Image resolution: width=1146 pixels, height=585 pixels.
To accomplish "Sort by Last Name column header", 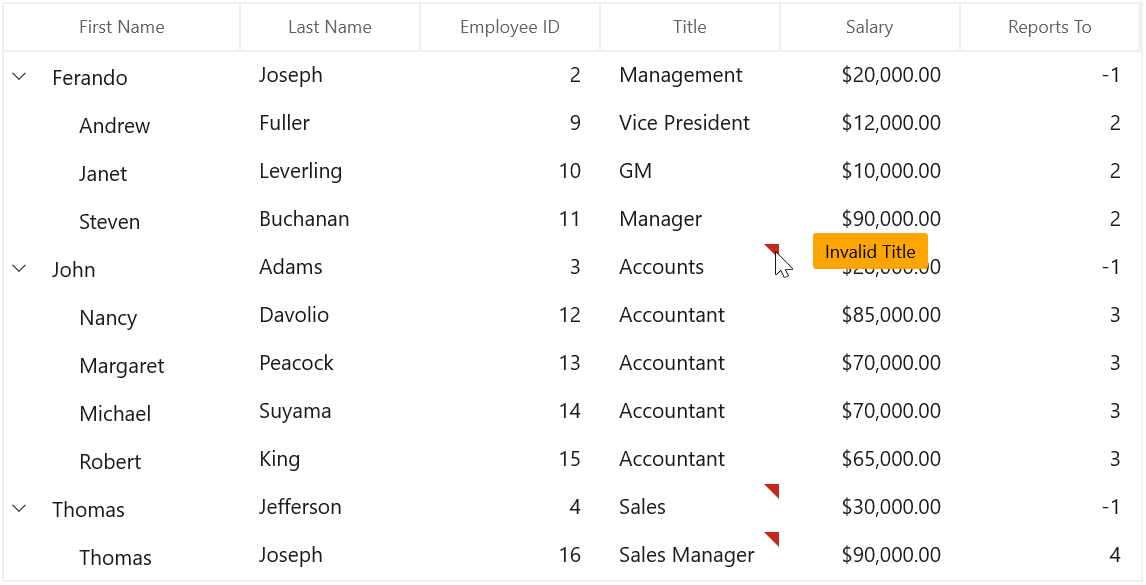I will click(x=330, y=27).
